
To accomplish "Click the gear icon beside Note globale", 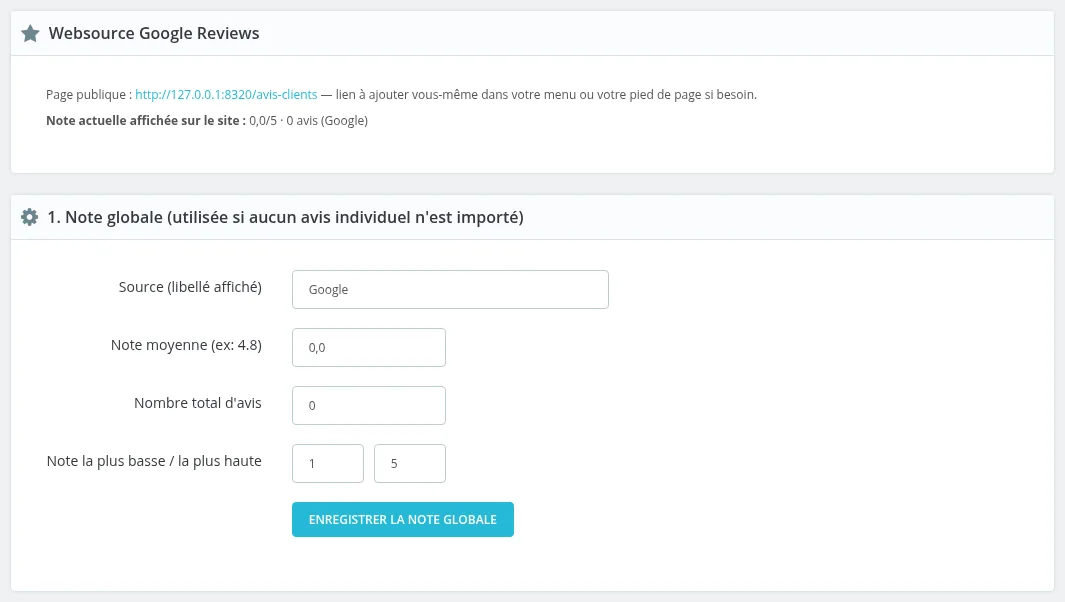I will (x=29, y=217).
